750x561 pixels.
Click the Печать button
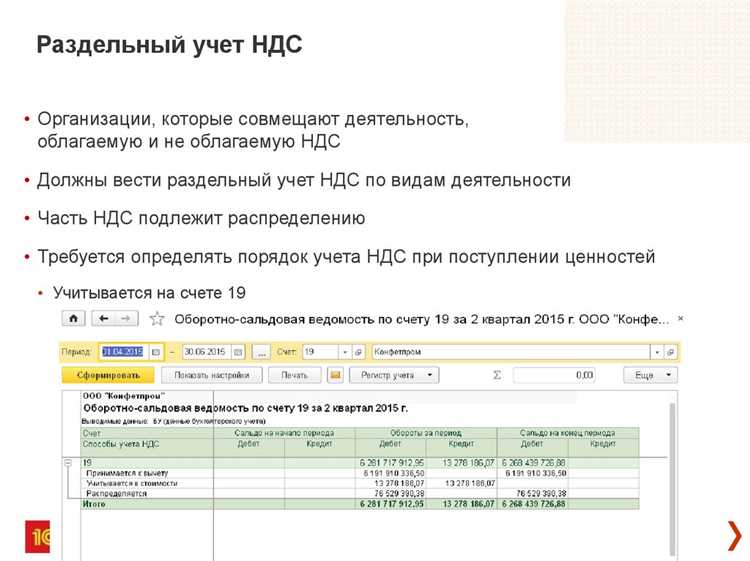coord(294,375)
